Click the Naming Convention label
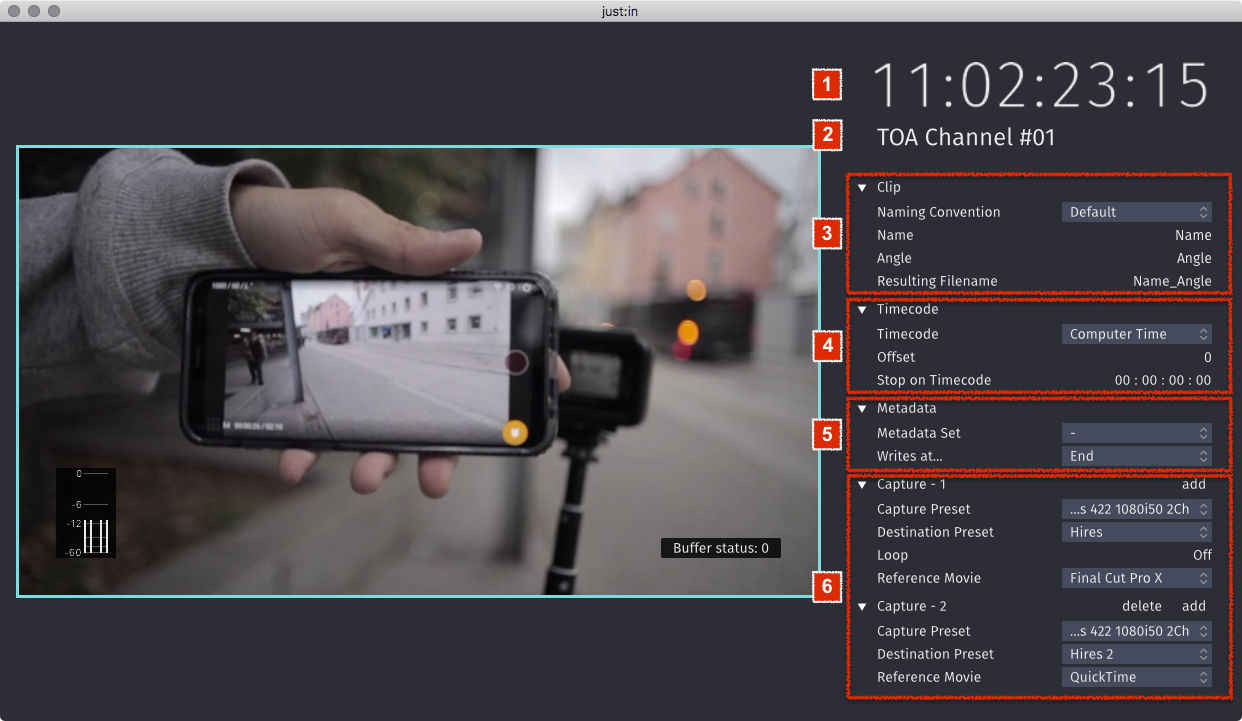Image resolution: width=1242 pixels, height=721 pixels. point(938,212)
